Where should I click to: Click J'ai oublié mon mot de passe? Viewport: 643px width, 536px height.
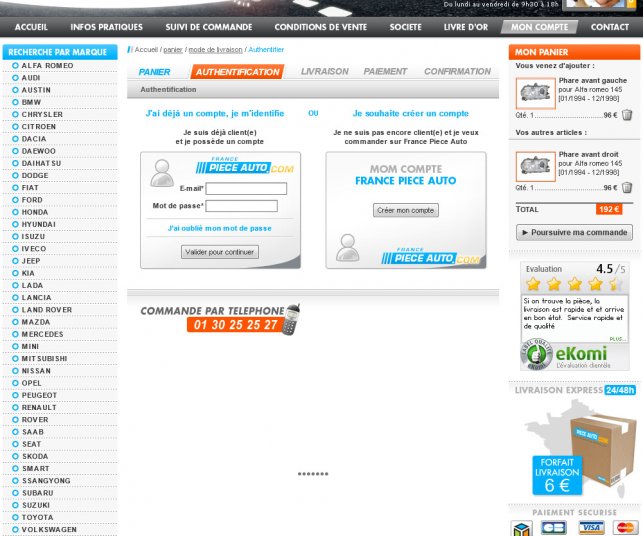pos(219,228)
